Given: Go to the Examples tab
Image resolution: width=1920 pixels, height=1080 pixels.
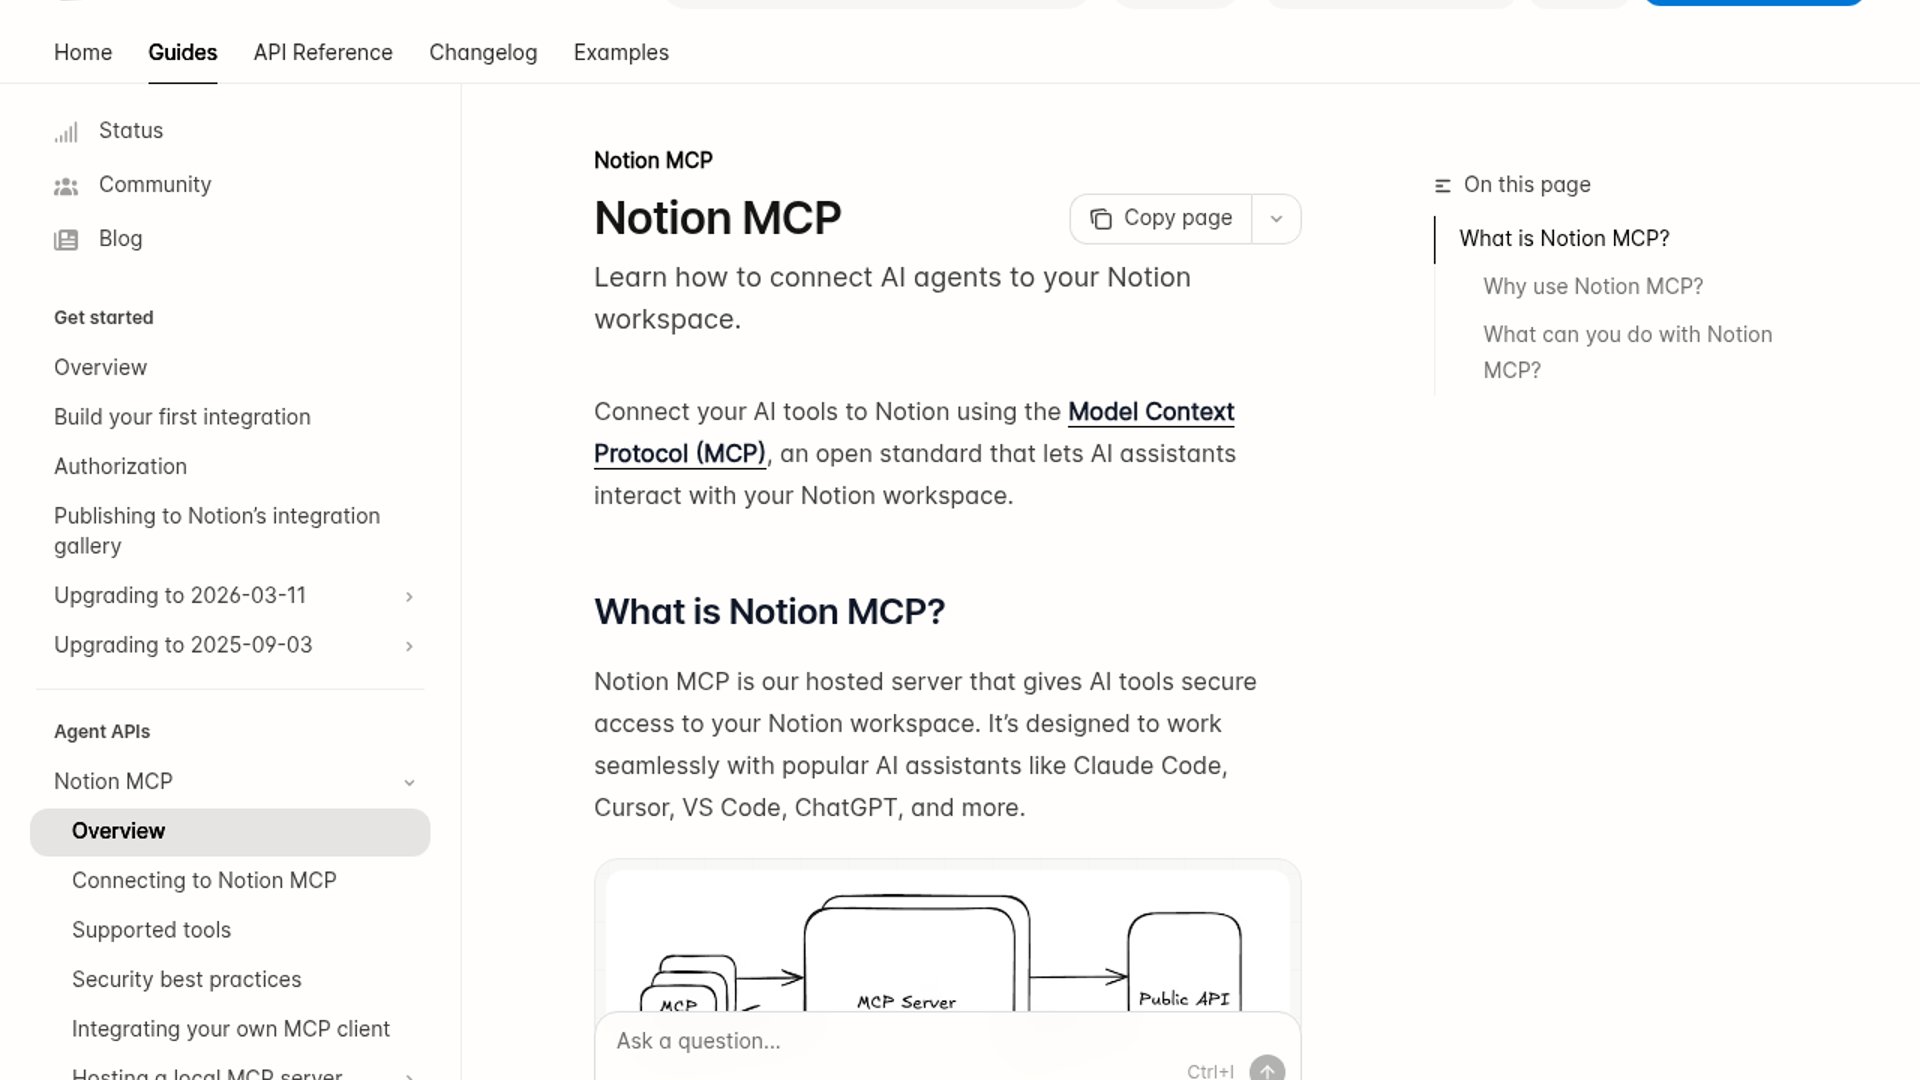Looking at the screenshot, I should click(621, 53).
